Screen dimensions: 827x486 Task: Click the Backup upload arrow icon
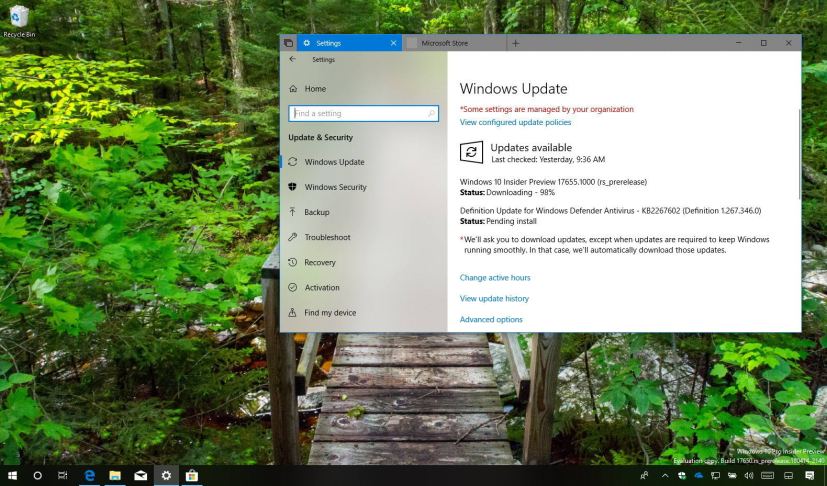(x=293, y=212)
